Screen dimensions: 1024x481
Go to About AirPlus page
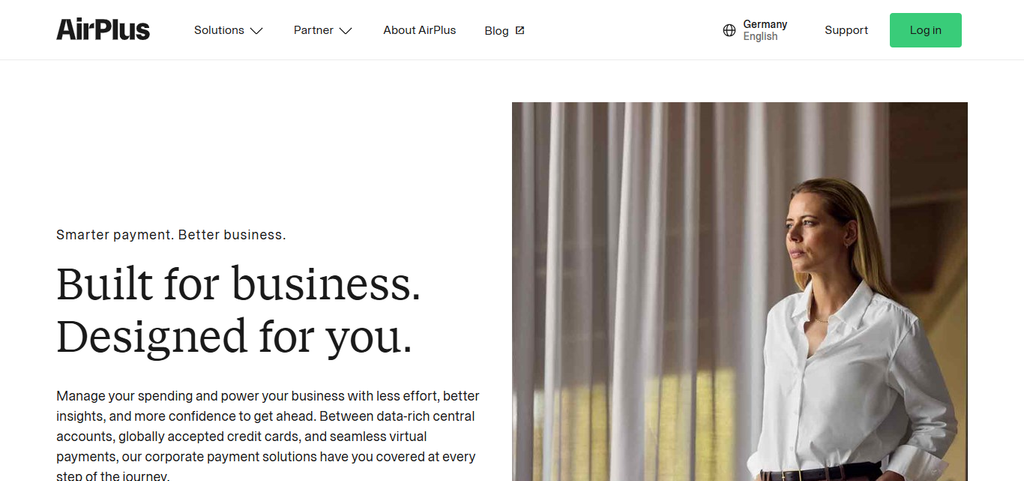click(419, 30)
